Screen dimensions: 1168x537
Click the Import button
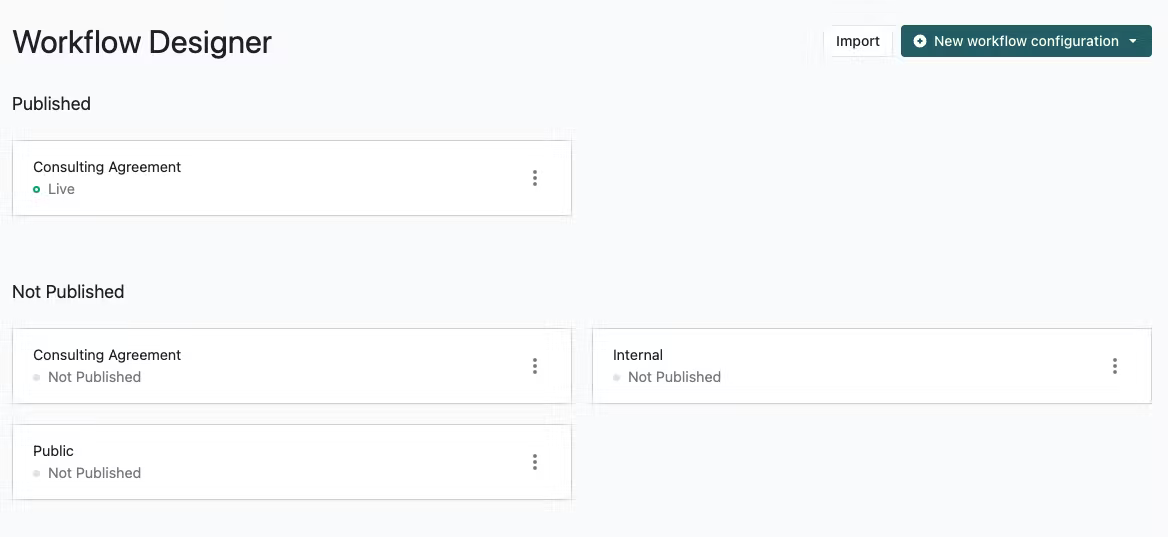(857, 41)
